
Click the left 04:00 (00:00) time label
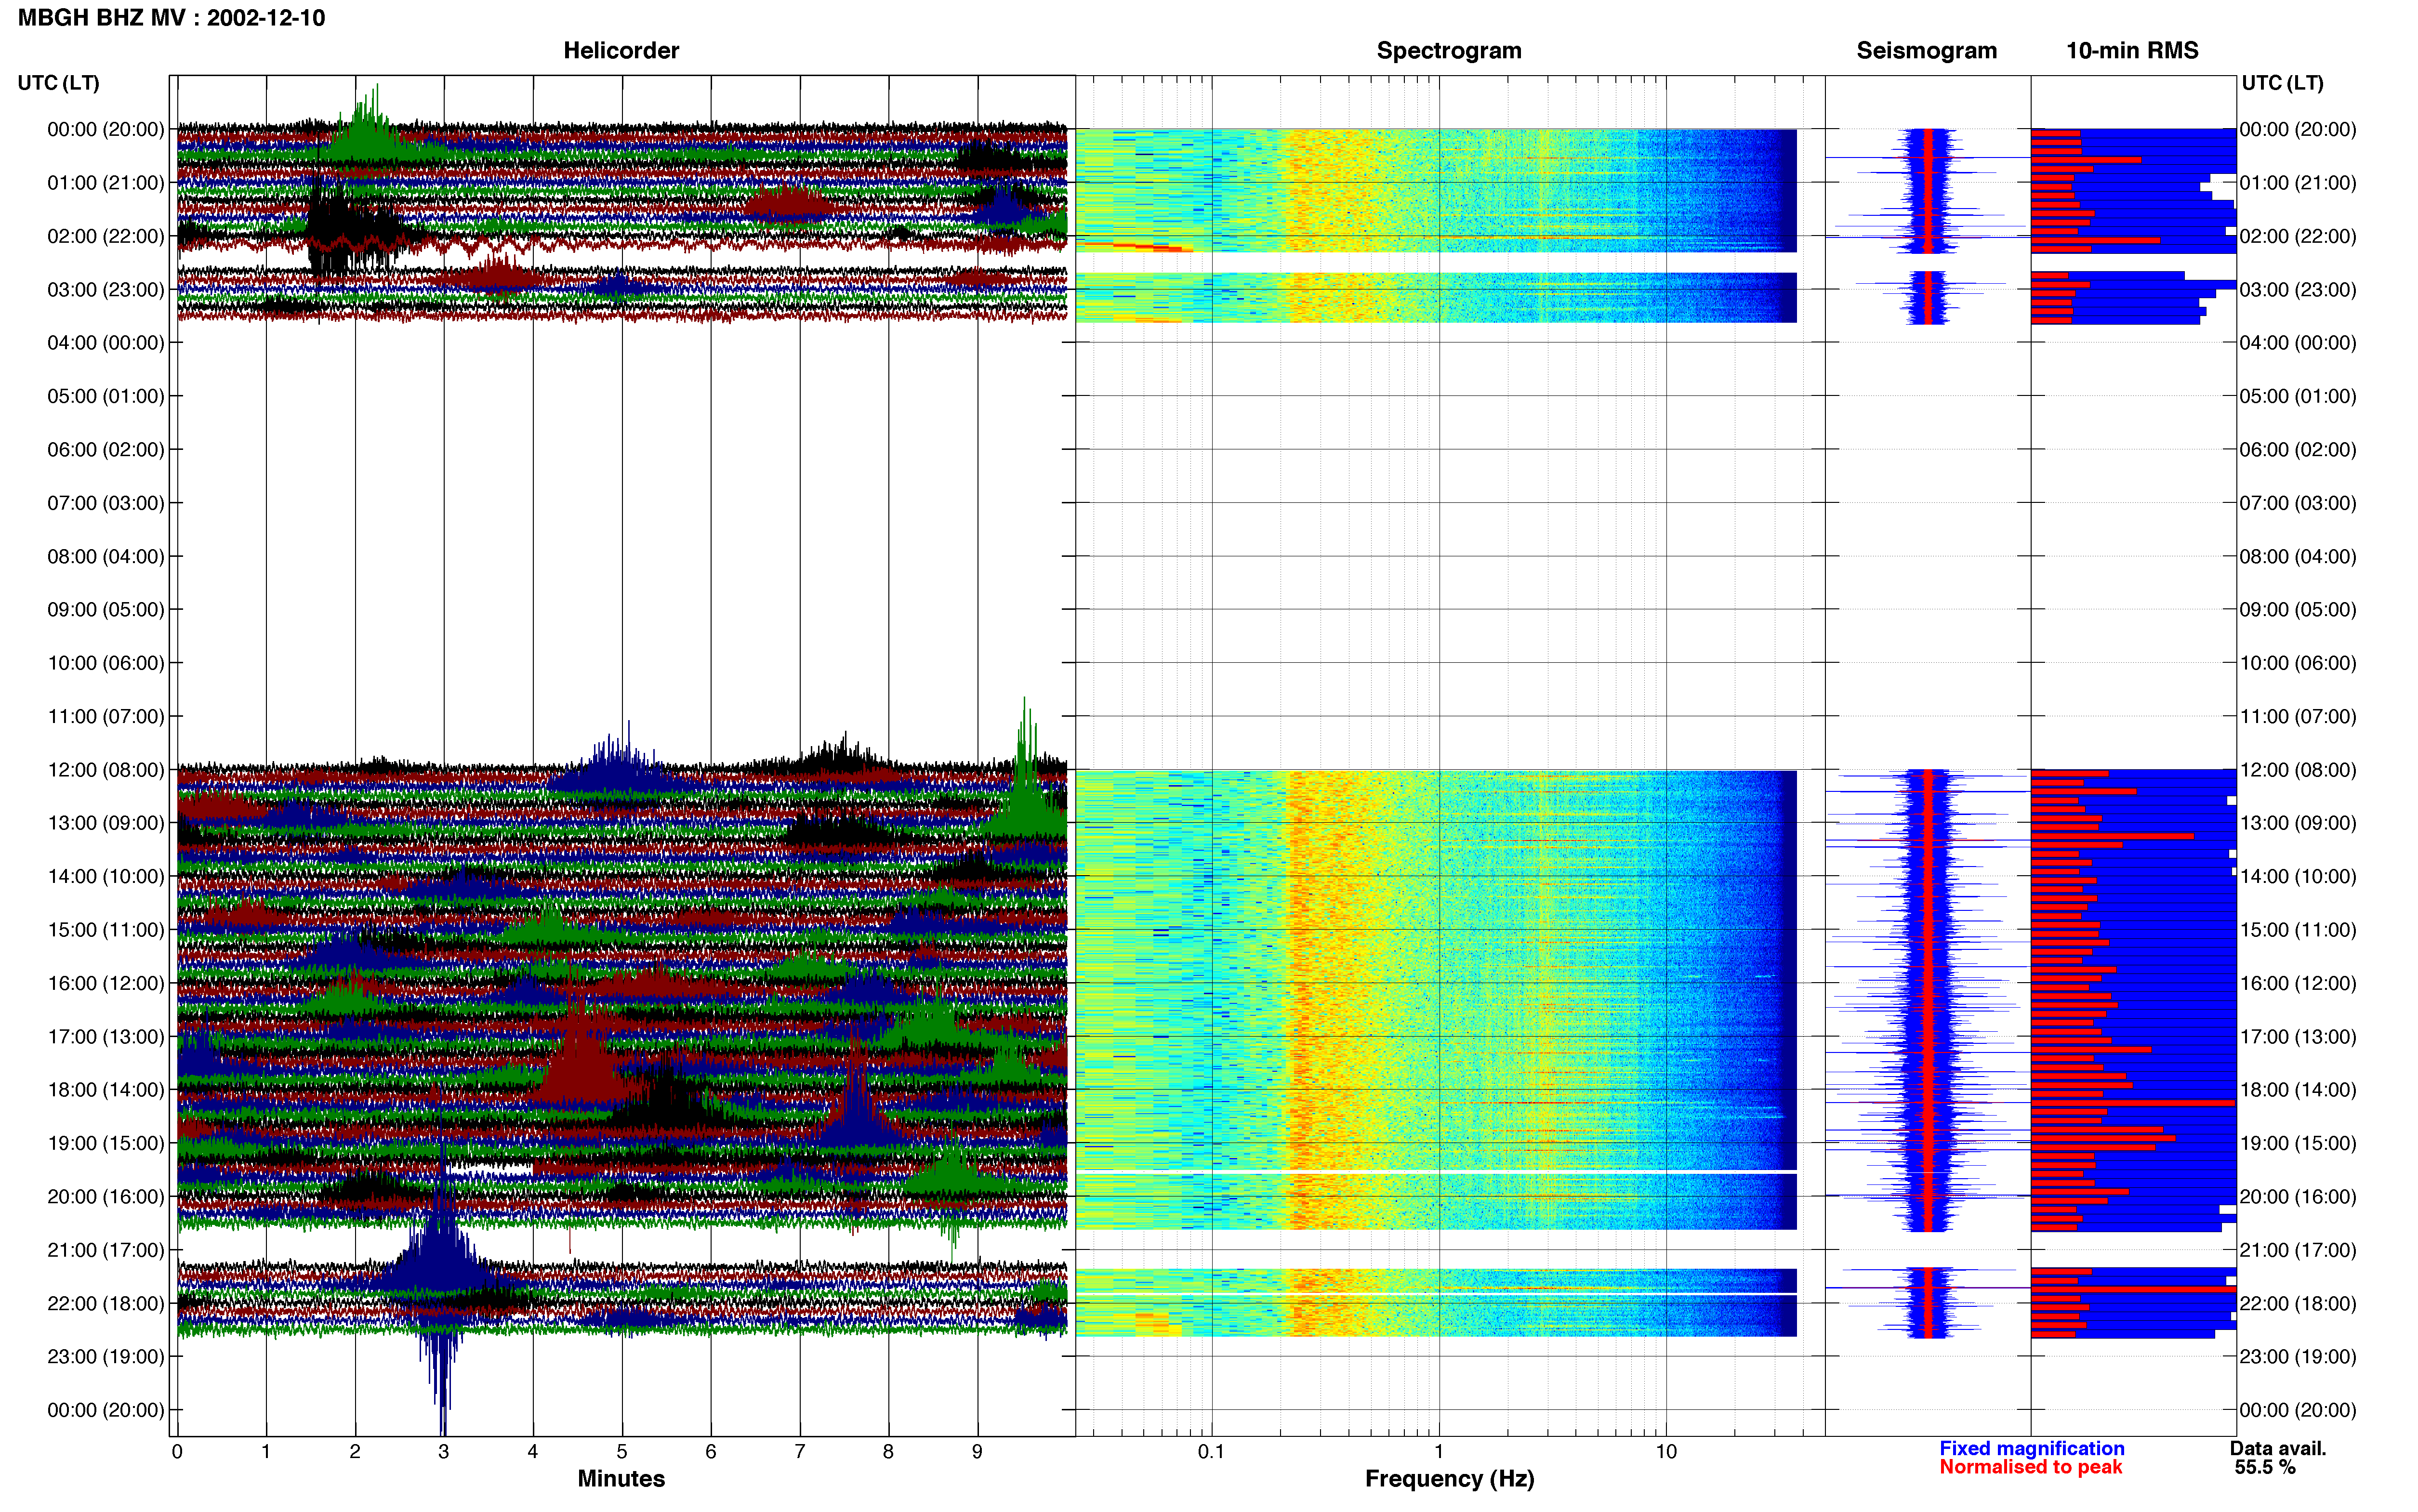(105, 343)
